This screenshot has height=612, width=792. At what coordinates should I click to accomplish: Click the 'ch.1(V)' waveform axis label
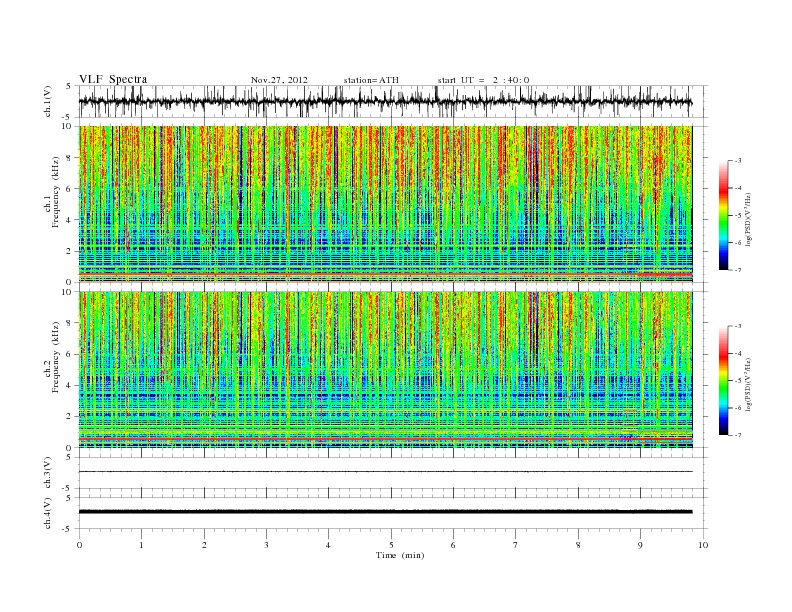(47, 101)
